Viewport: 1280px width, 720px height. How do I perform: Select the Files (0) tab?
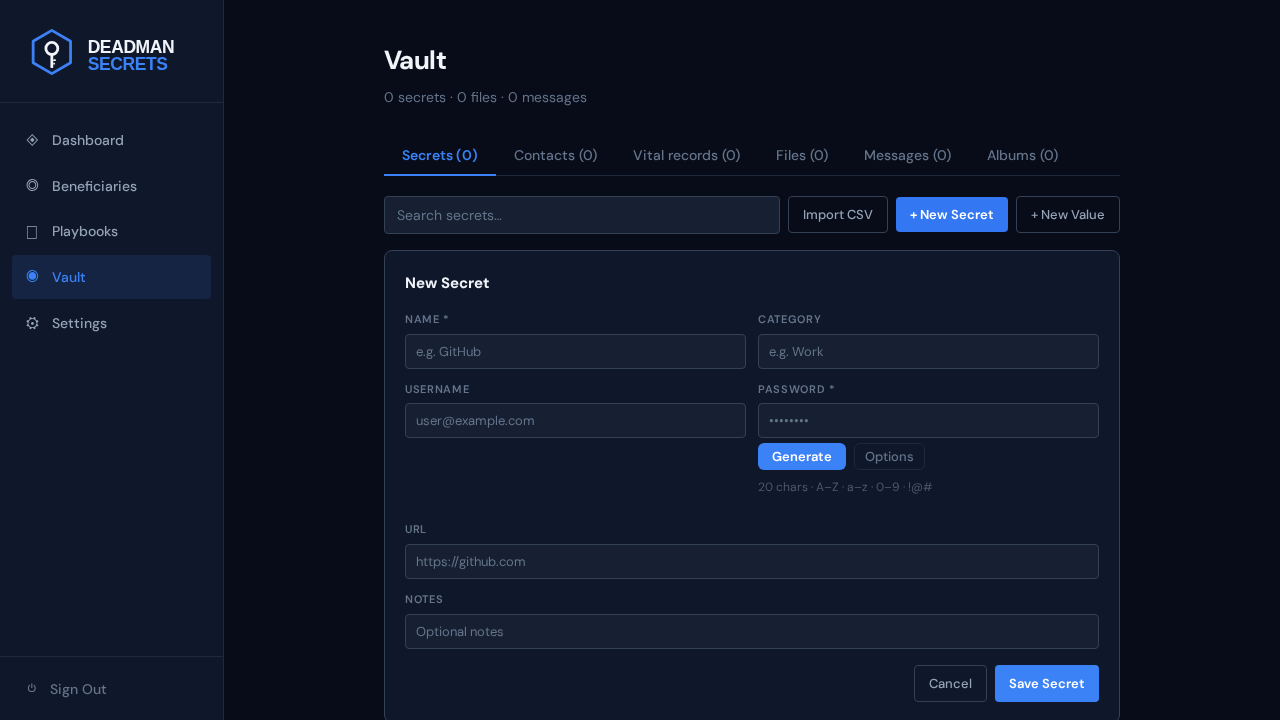(x=802, y=155)
